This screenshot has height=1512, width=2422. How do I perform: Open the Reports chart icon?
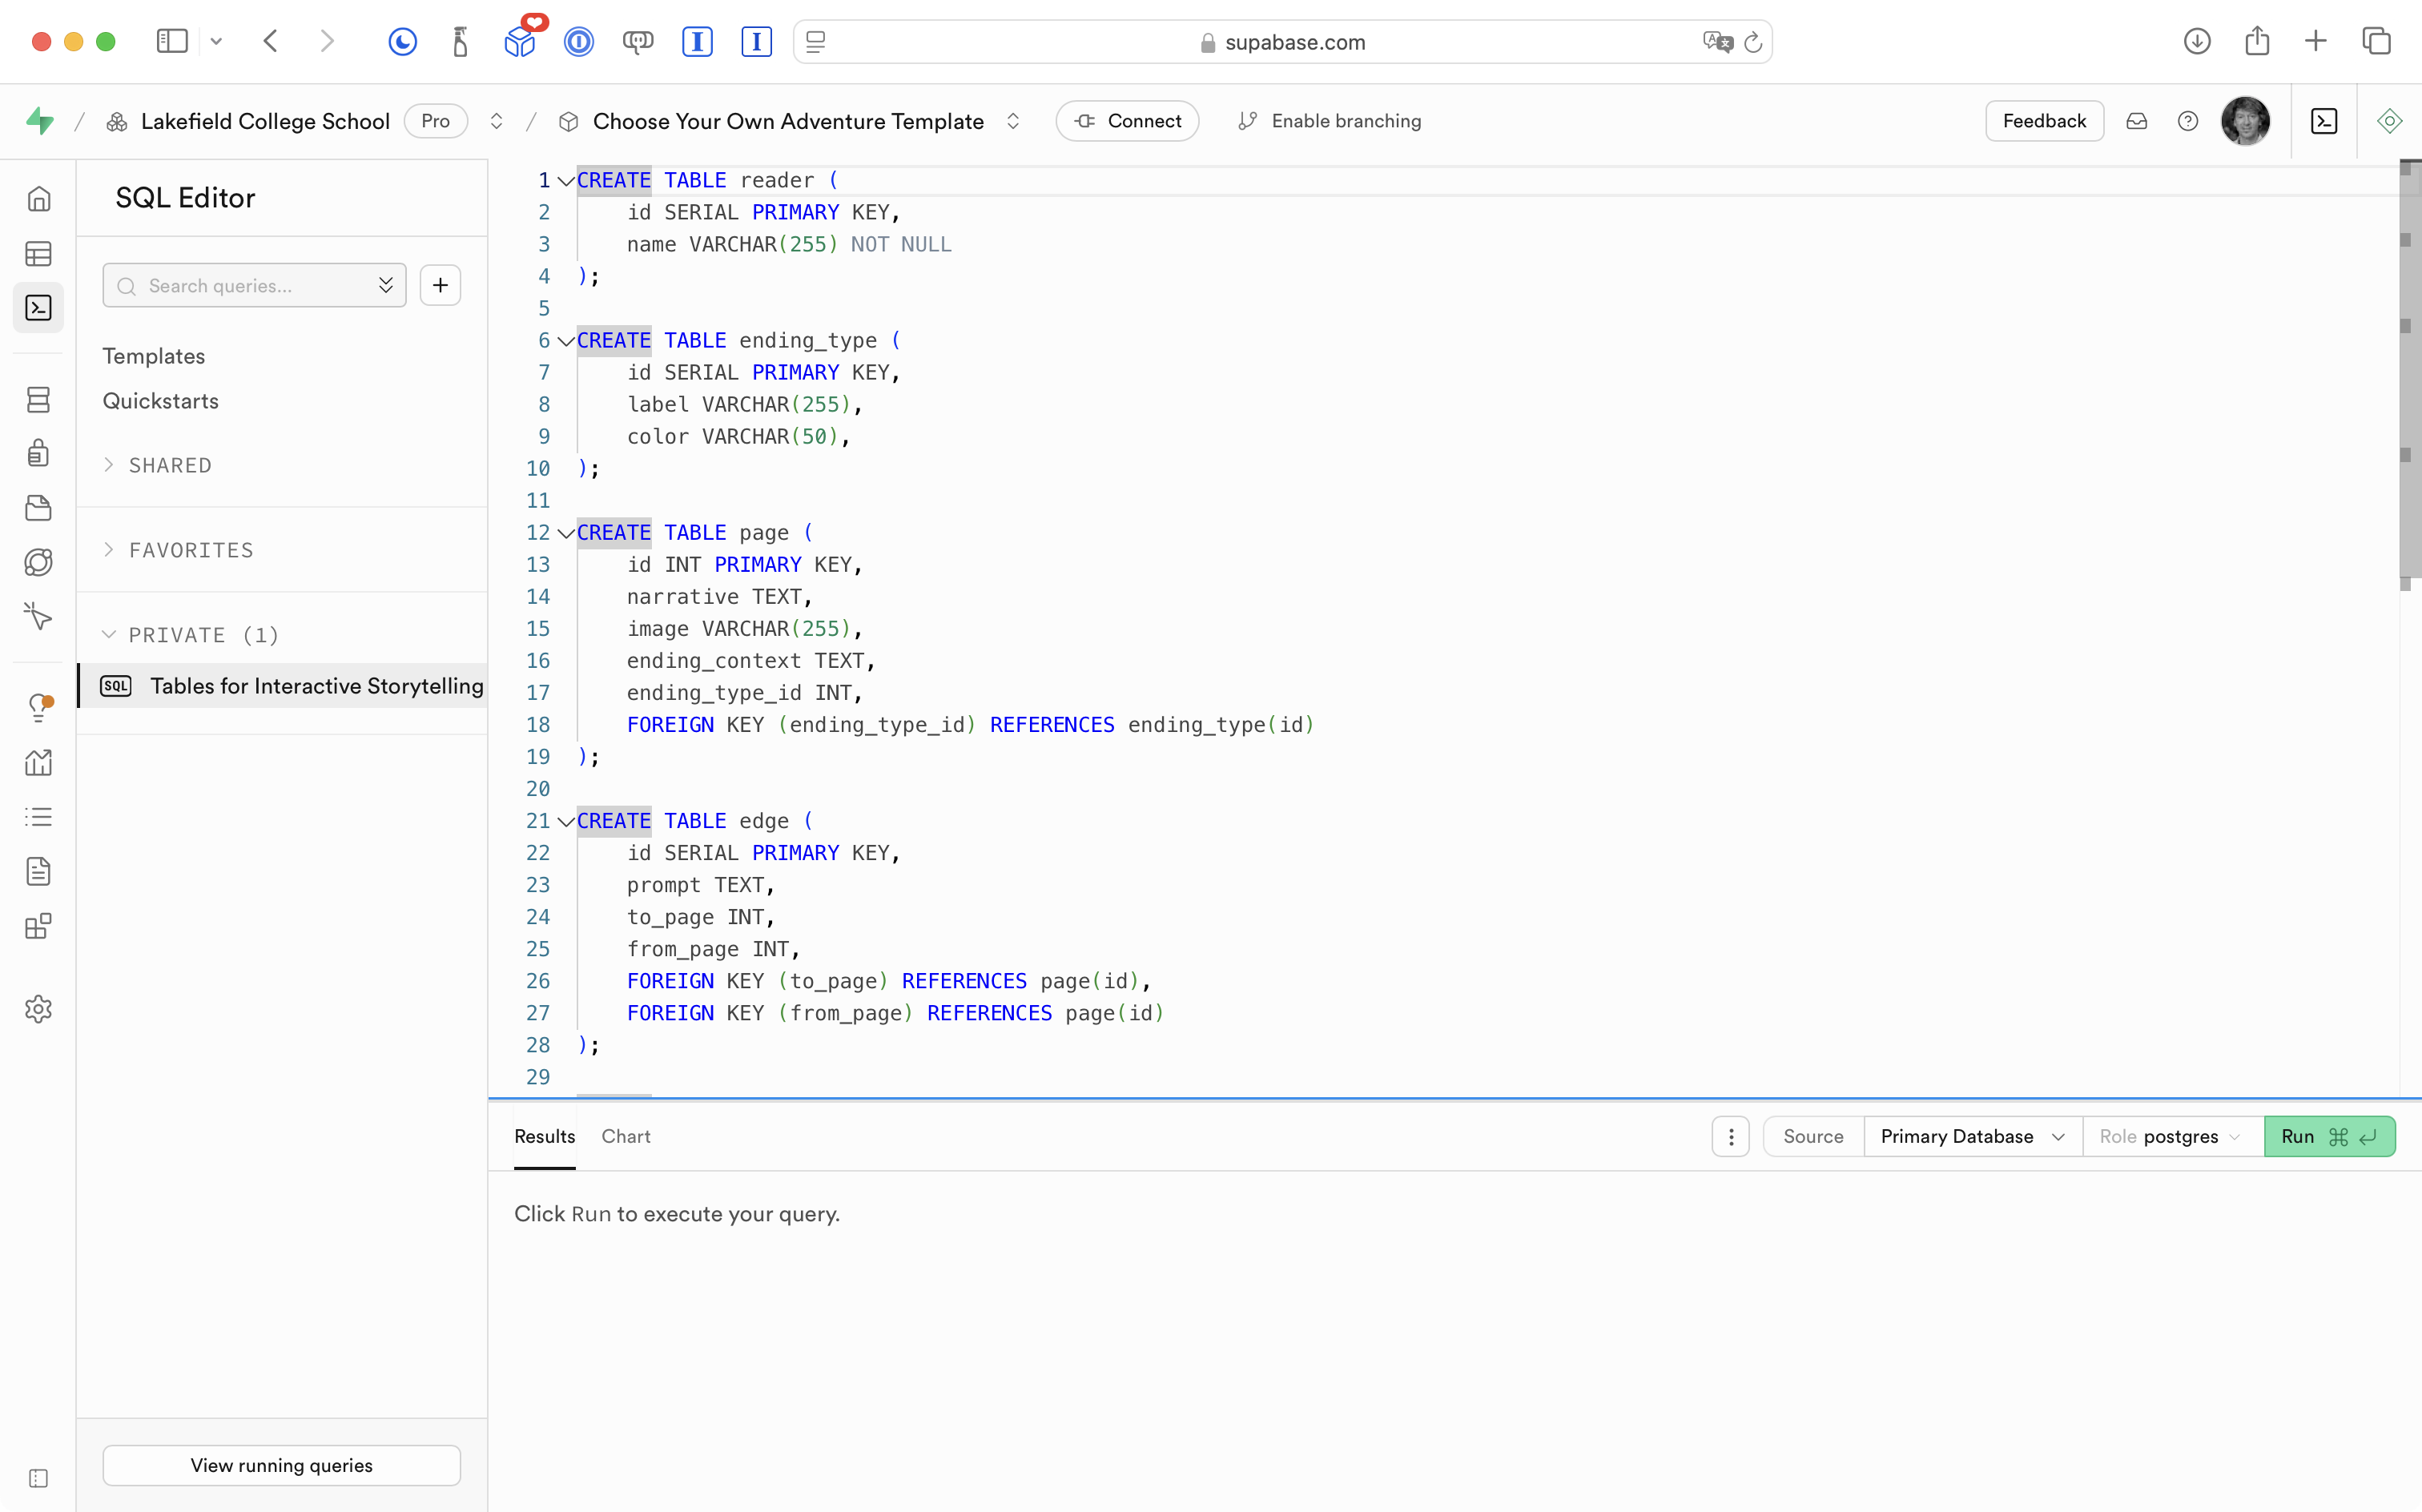[x=38, y=763]
